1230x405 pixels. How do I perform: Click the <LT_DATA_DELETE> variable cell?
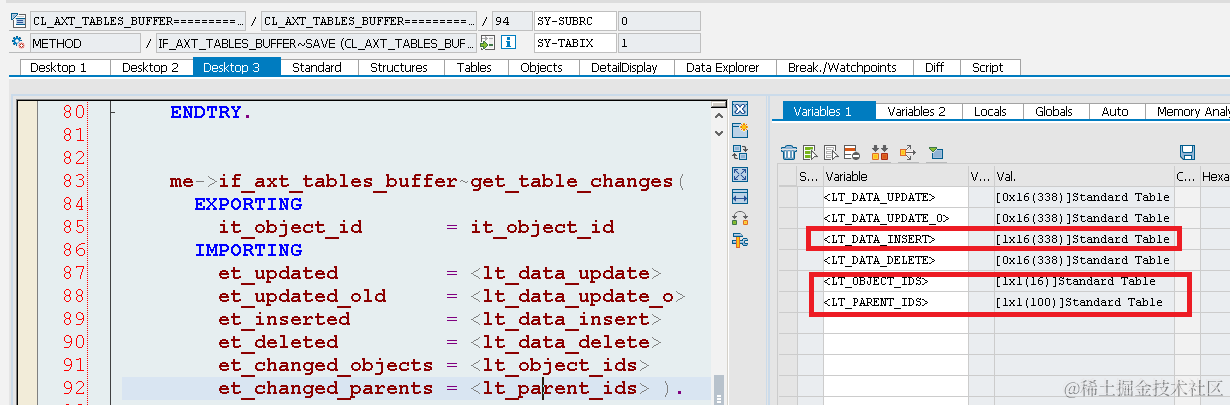coord(895,260)
